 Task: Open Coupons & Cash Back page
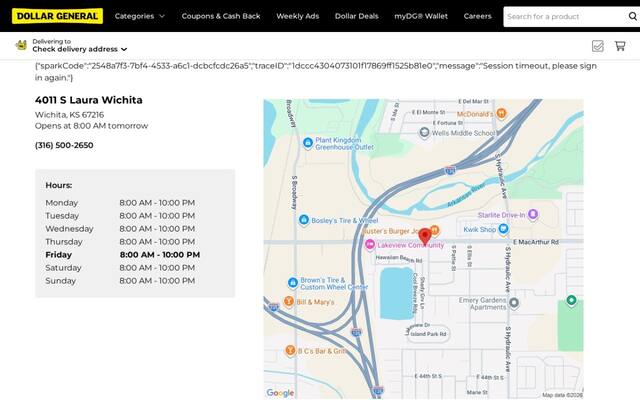coord(221,16)
